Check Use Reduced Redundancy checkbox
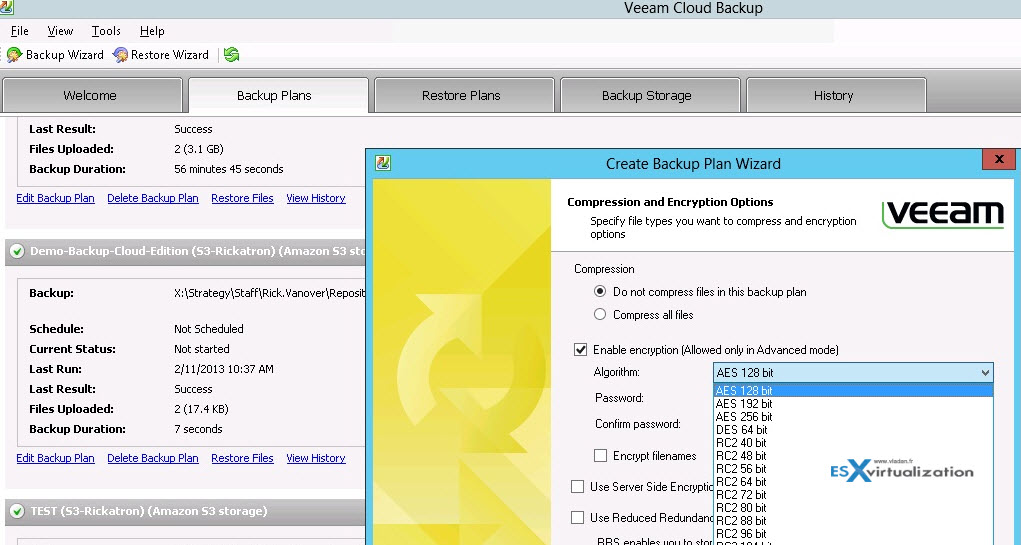This screenshot has height=545, width=1021. [x=578, y=518]
